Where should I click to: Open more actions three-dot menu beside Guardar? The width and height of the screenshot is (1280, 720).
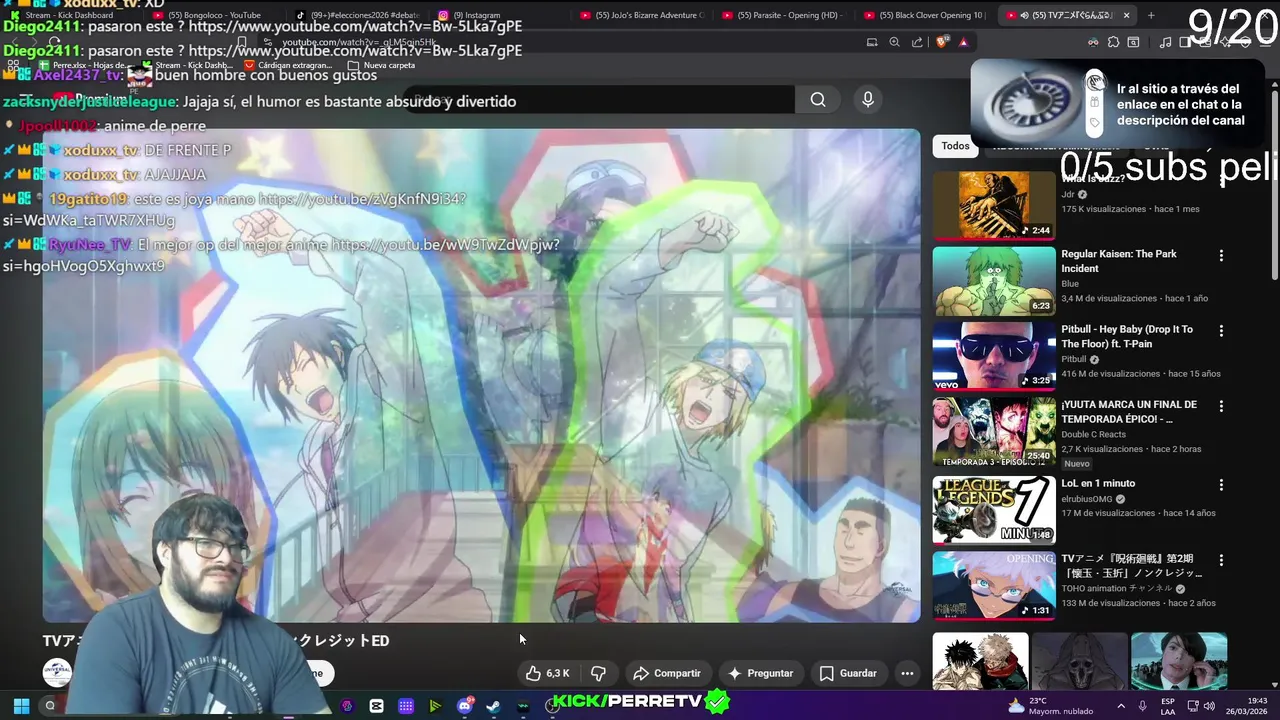coord(907,673)
